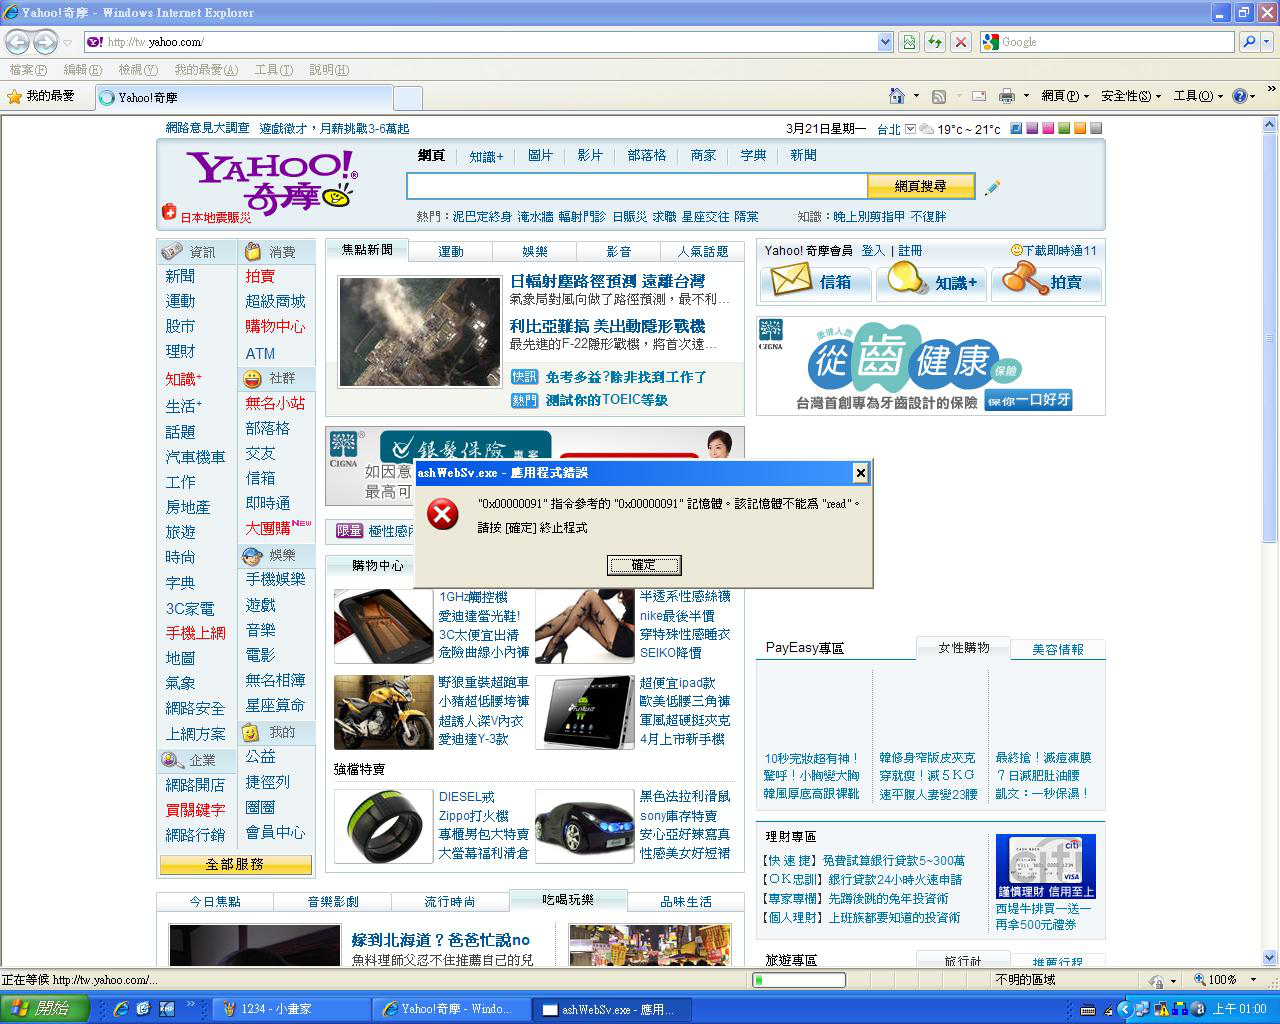Open 拍賣 auction gavel shortcut
The image size is (1280, 1024).
[x=1046, y=282]
